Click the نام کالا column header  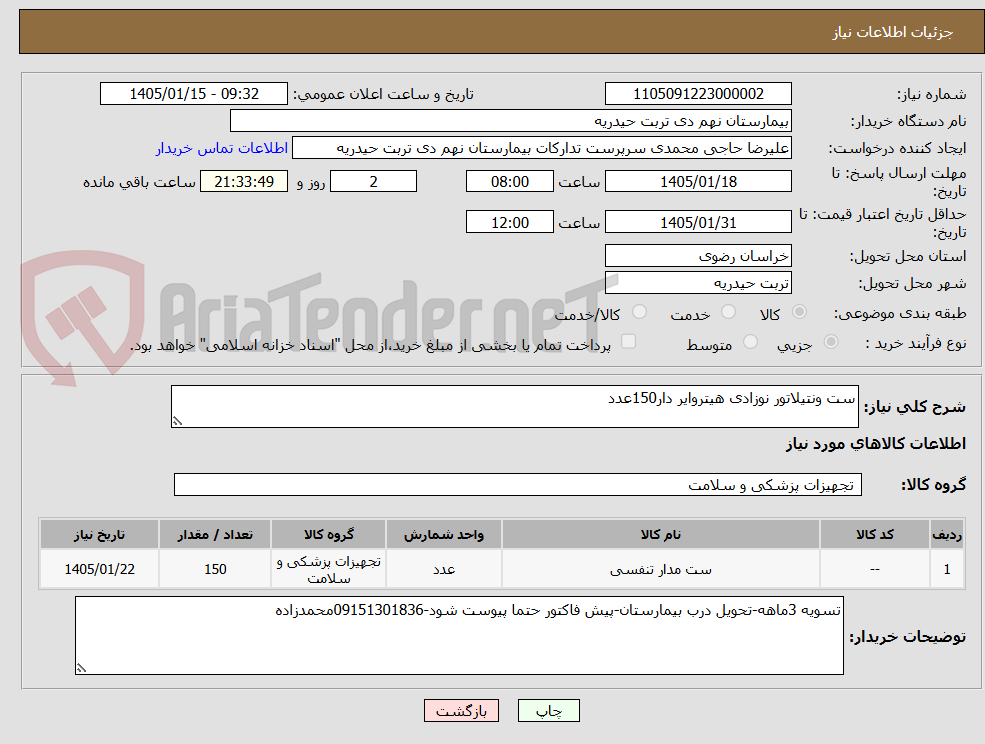tap(660, 534)
